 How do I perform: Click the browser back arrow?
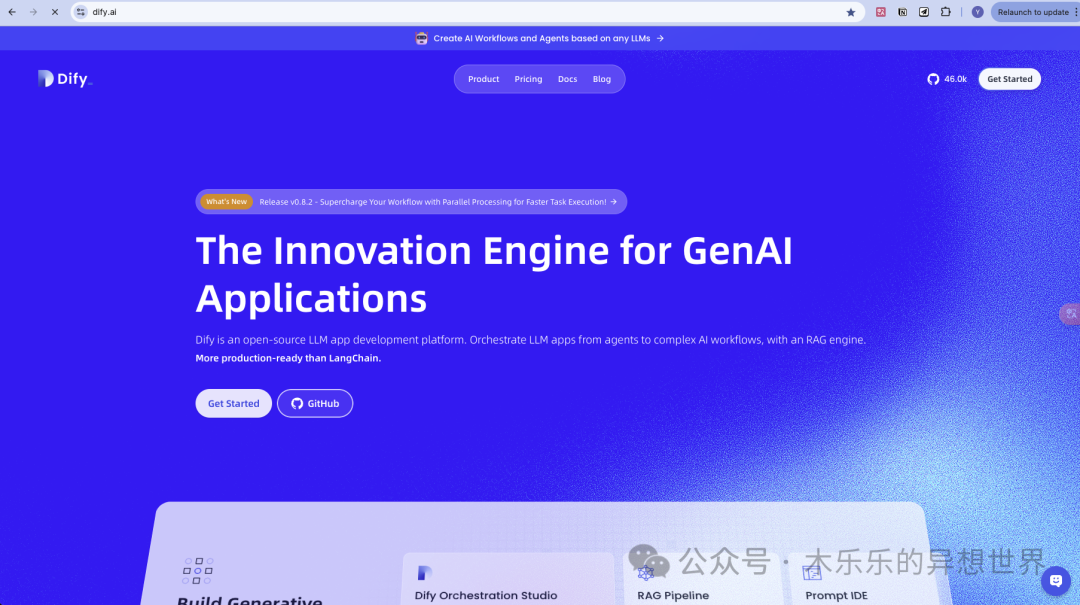coord(12,12)
